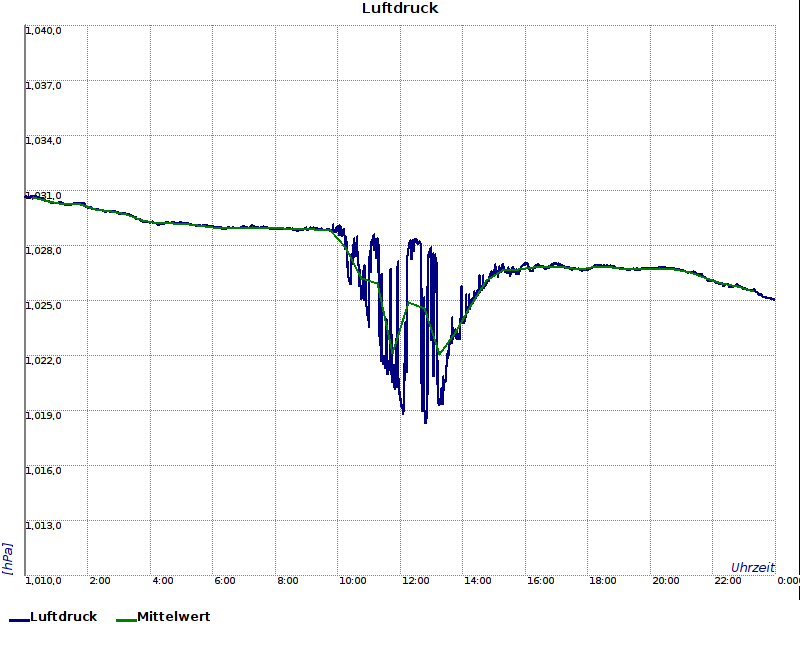Click the 1,013,0 y-axis value
Viewport: 800px width, 650px height.
pos(43,526)
